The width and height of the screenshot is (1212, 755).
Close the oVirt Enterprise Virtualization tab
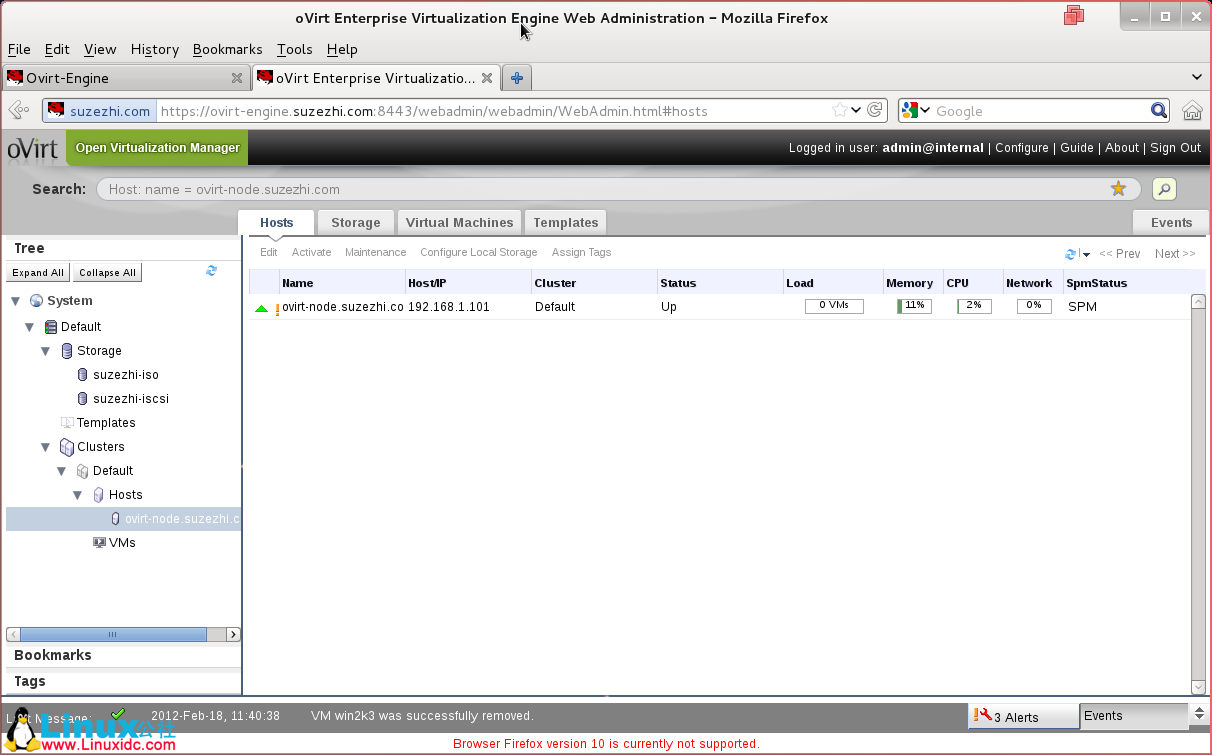point(487,78)
